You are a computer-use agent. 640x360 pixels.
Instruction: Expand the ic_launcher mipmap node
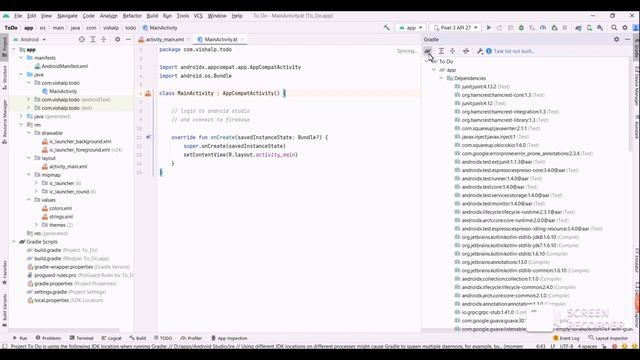pyautogui.click(x=36, y=183)
